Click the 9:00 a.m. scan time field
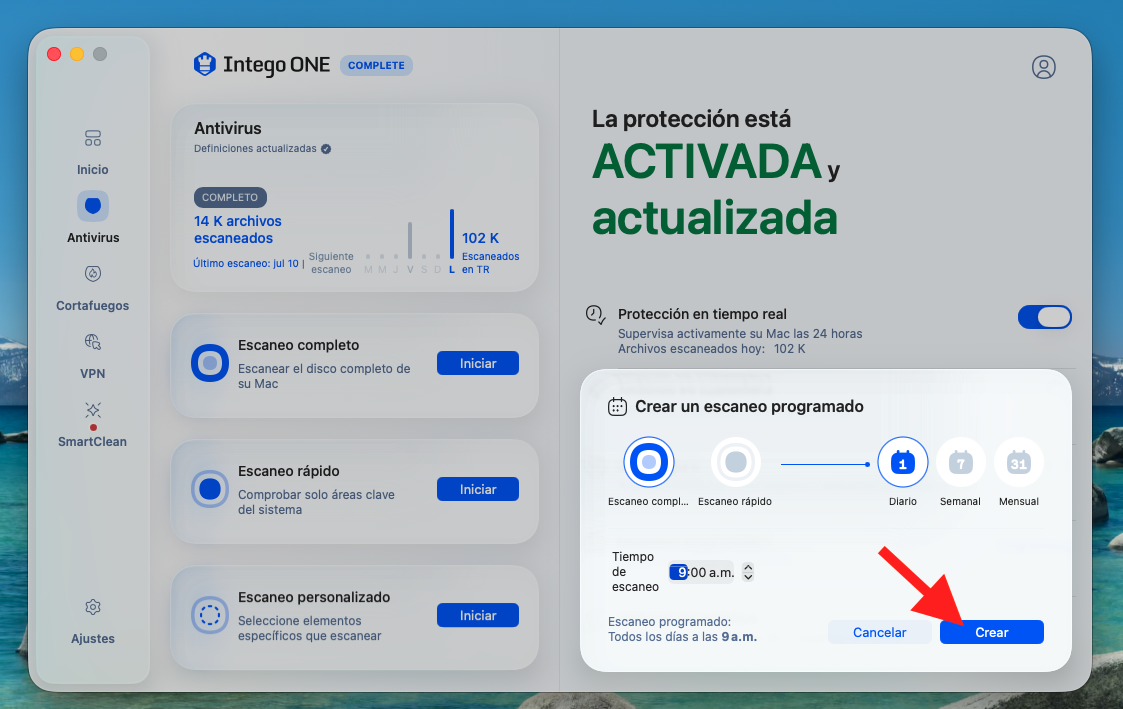Screen dimensions: 1123x709 click(701, 572)
